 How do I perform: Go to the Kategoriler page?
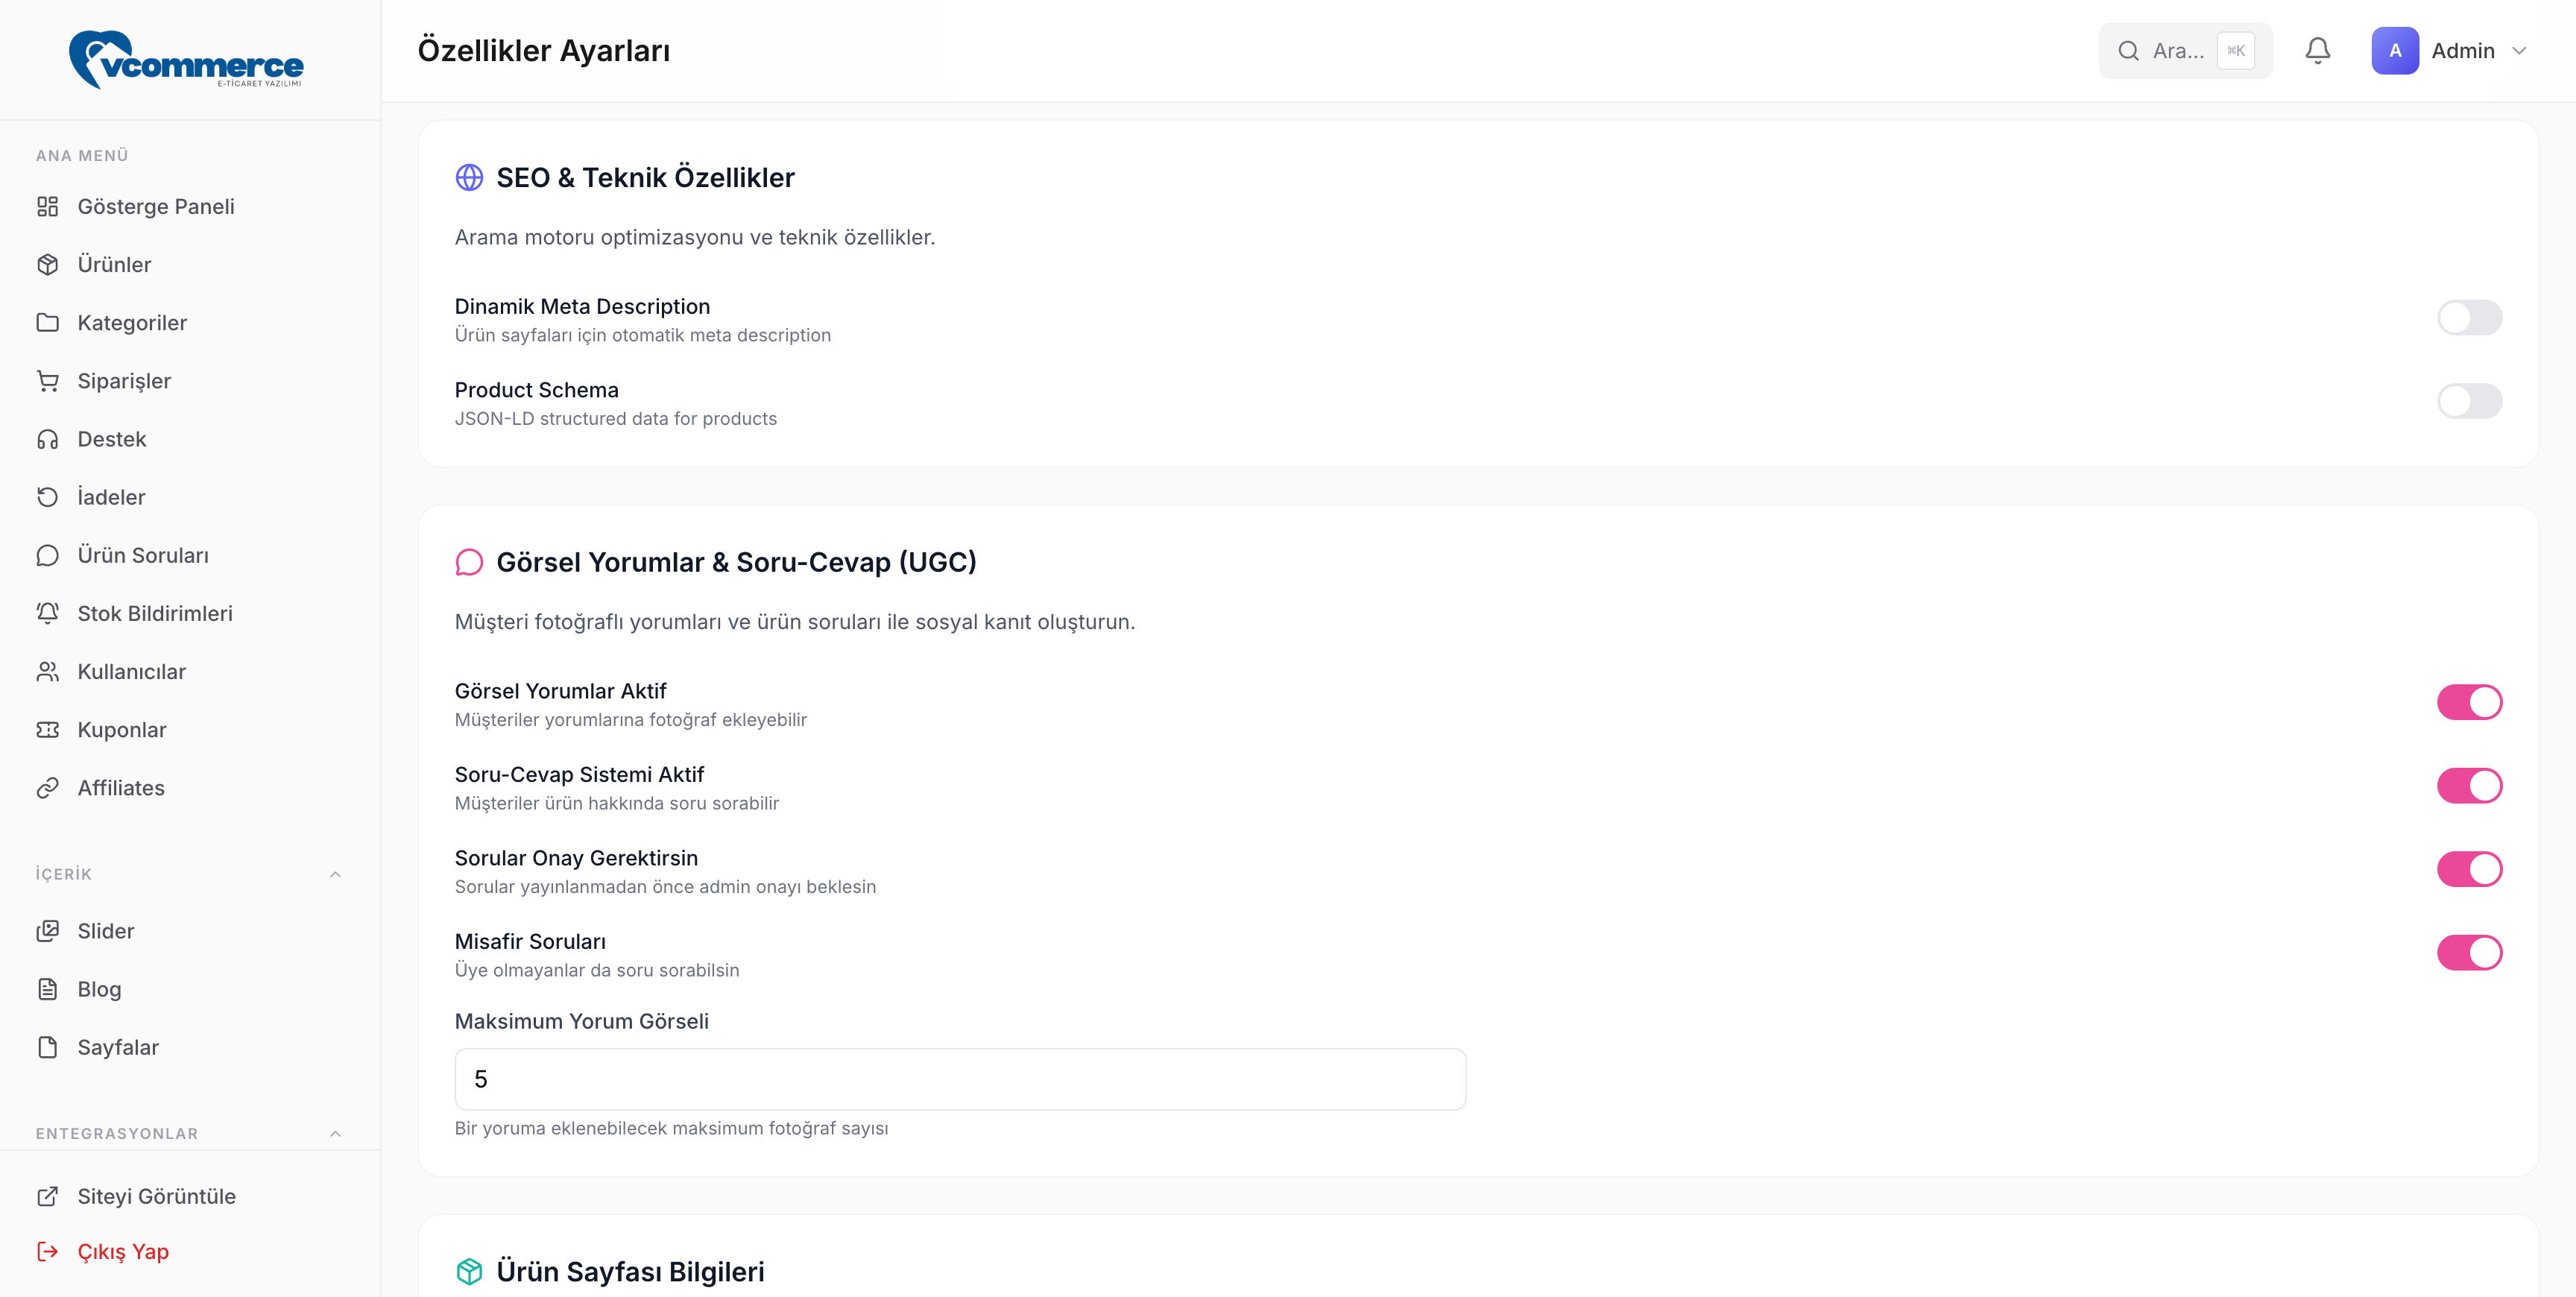[132, 323]
